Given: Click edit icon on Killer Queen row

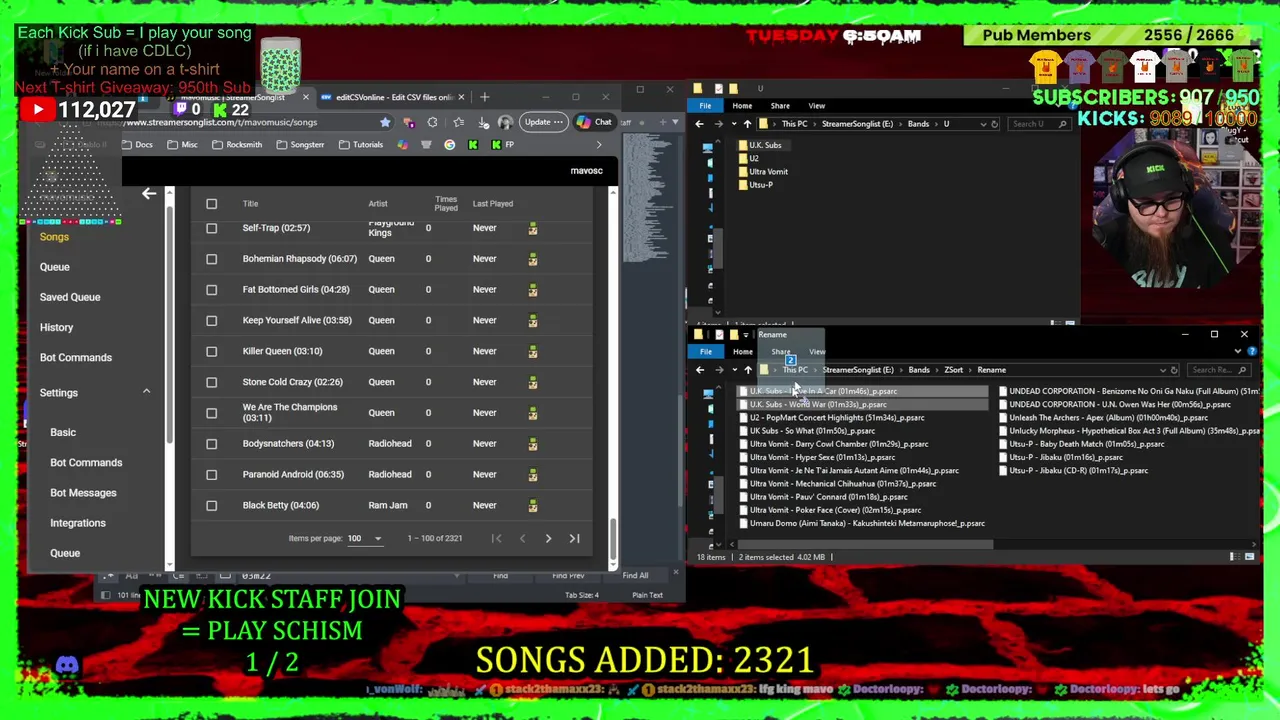Looking at the screenshot, I should click(533, 351).
